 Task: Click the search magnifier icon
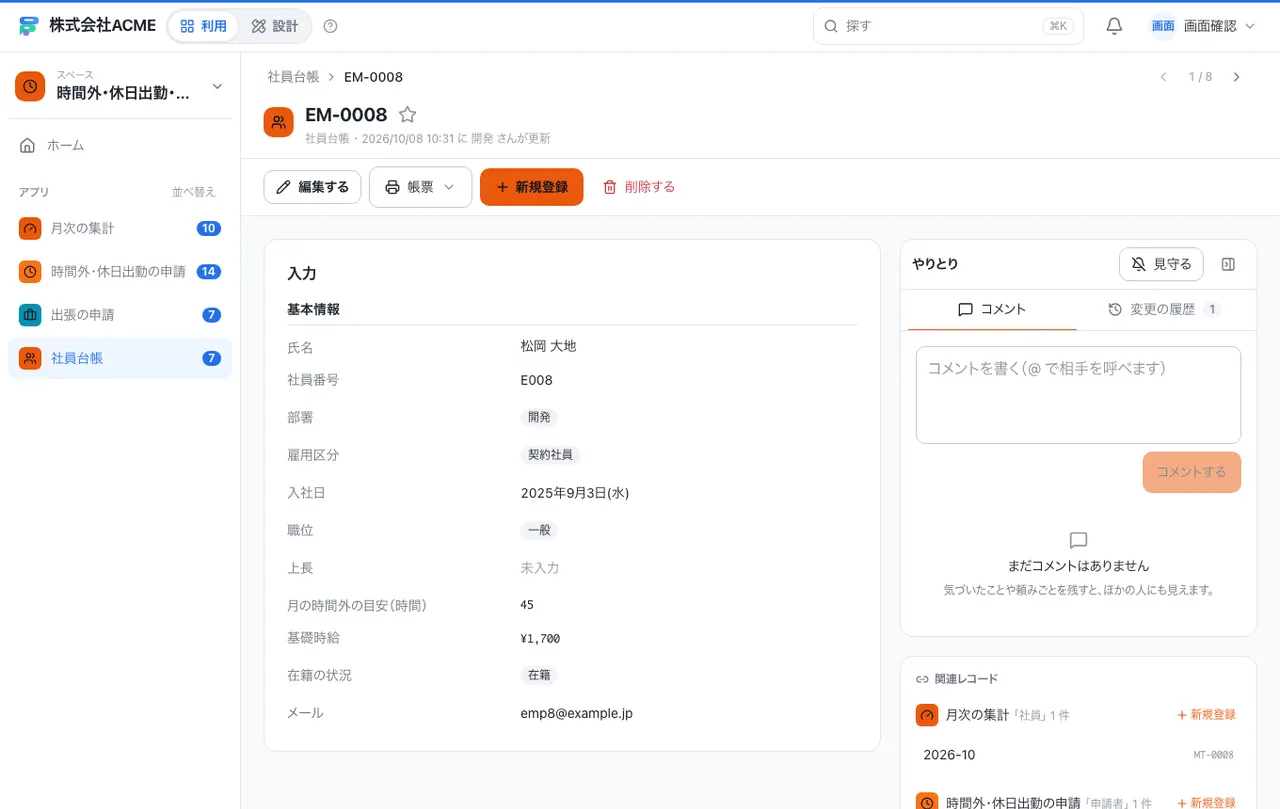click(x=830, y=26)
